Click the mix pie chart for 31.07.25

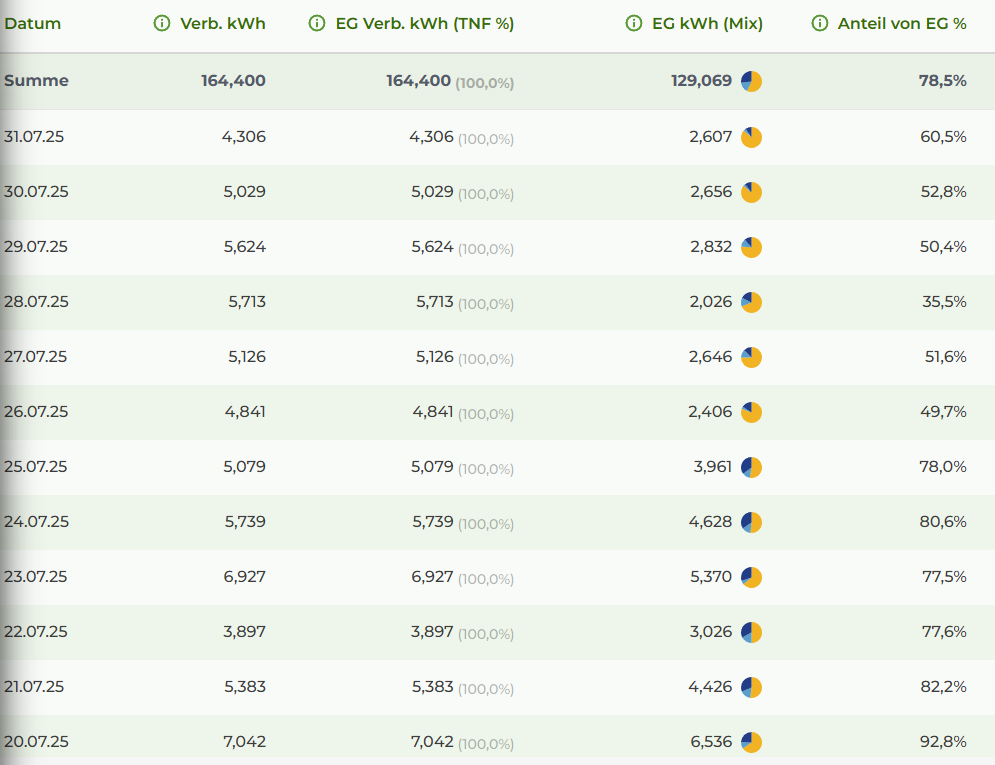coord(752,138)
